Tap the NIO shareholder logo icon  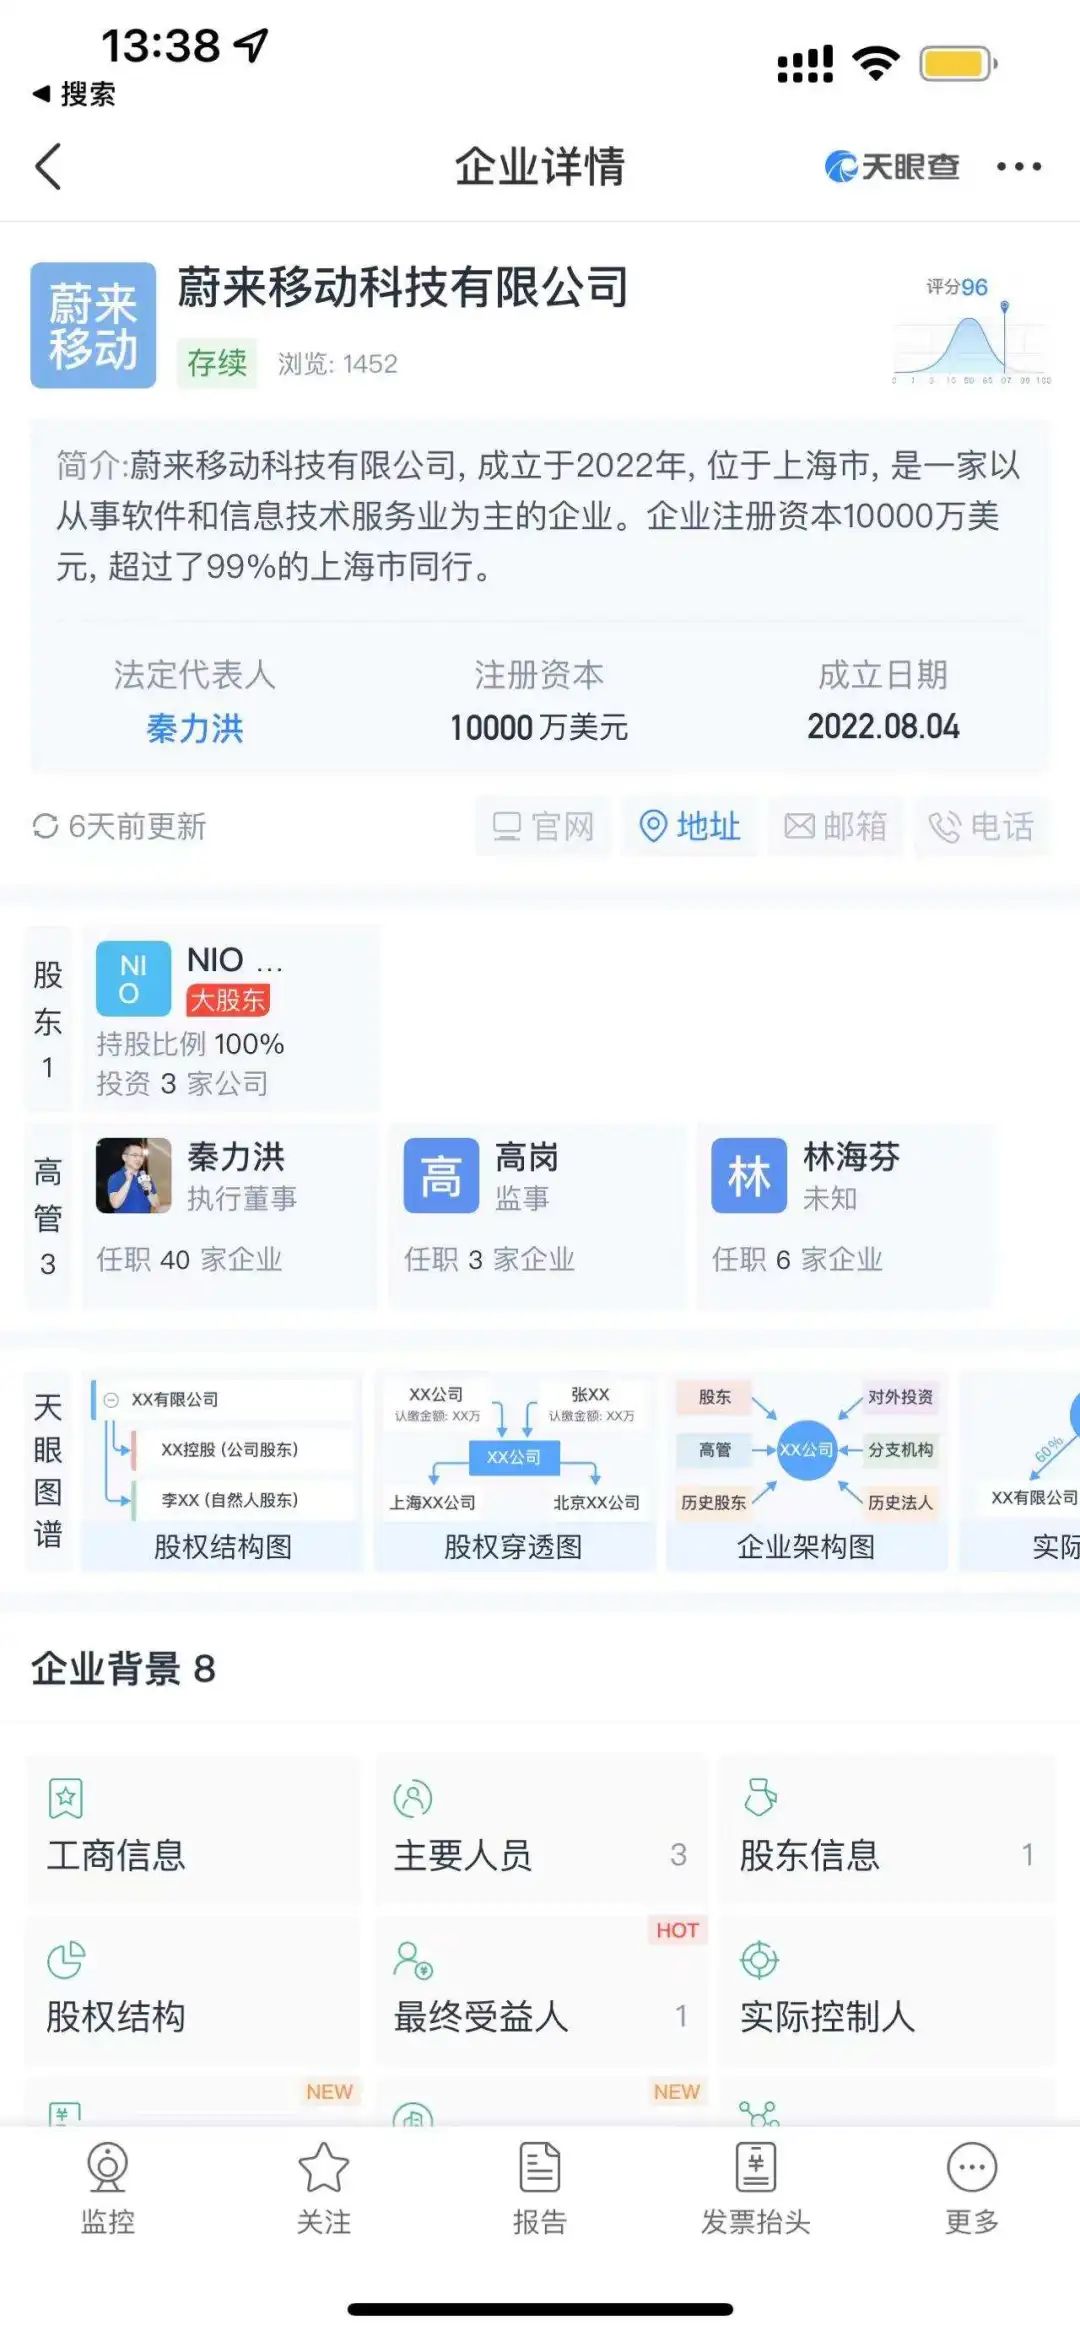pos(133,978)
